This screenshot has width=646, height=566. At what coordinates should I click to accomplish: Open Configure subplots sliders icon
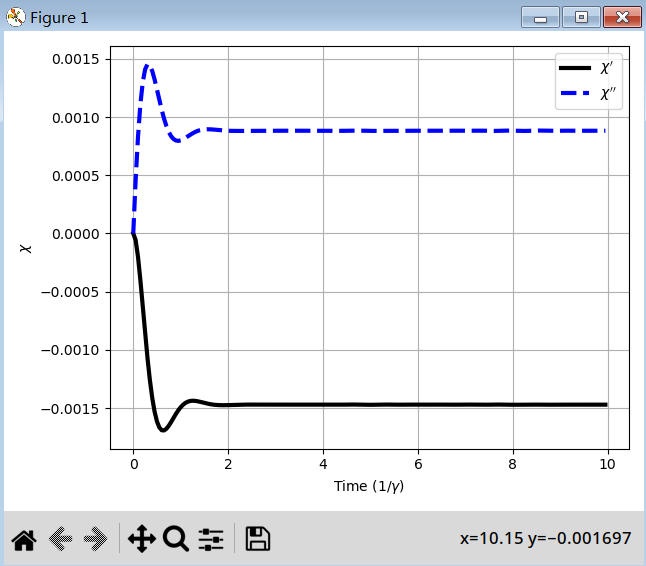[x=211, y=540]
